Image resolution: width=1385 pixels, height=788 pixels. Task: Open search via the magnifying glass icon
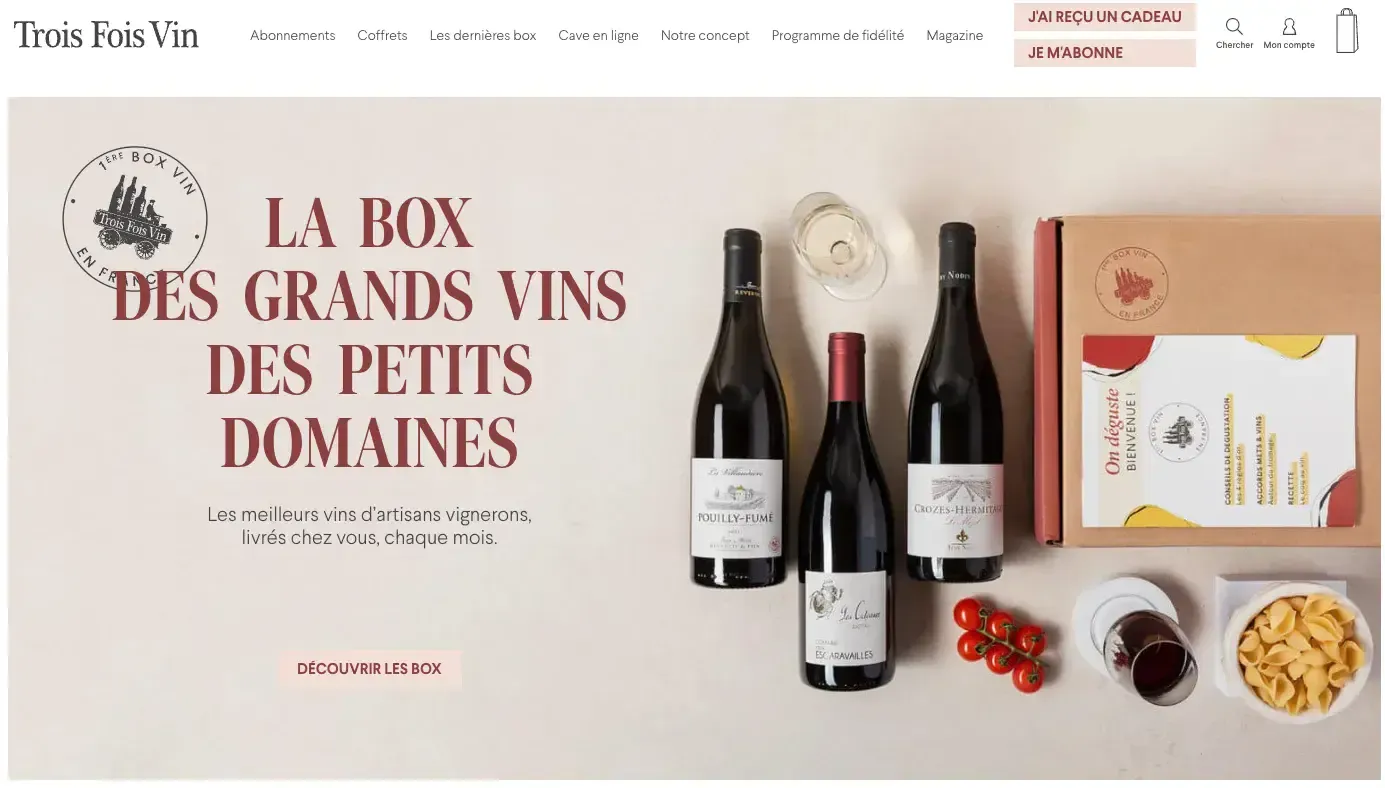point(1234,27)
